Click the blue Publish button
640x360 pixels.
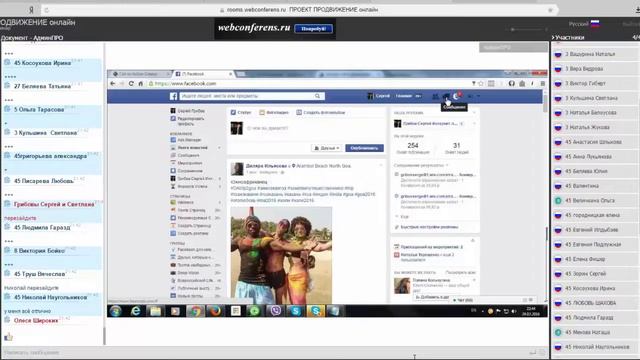(x=364, y=148)
